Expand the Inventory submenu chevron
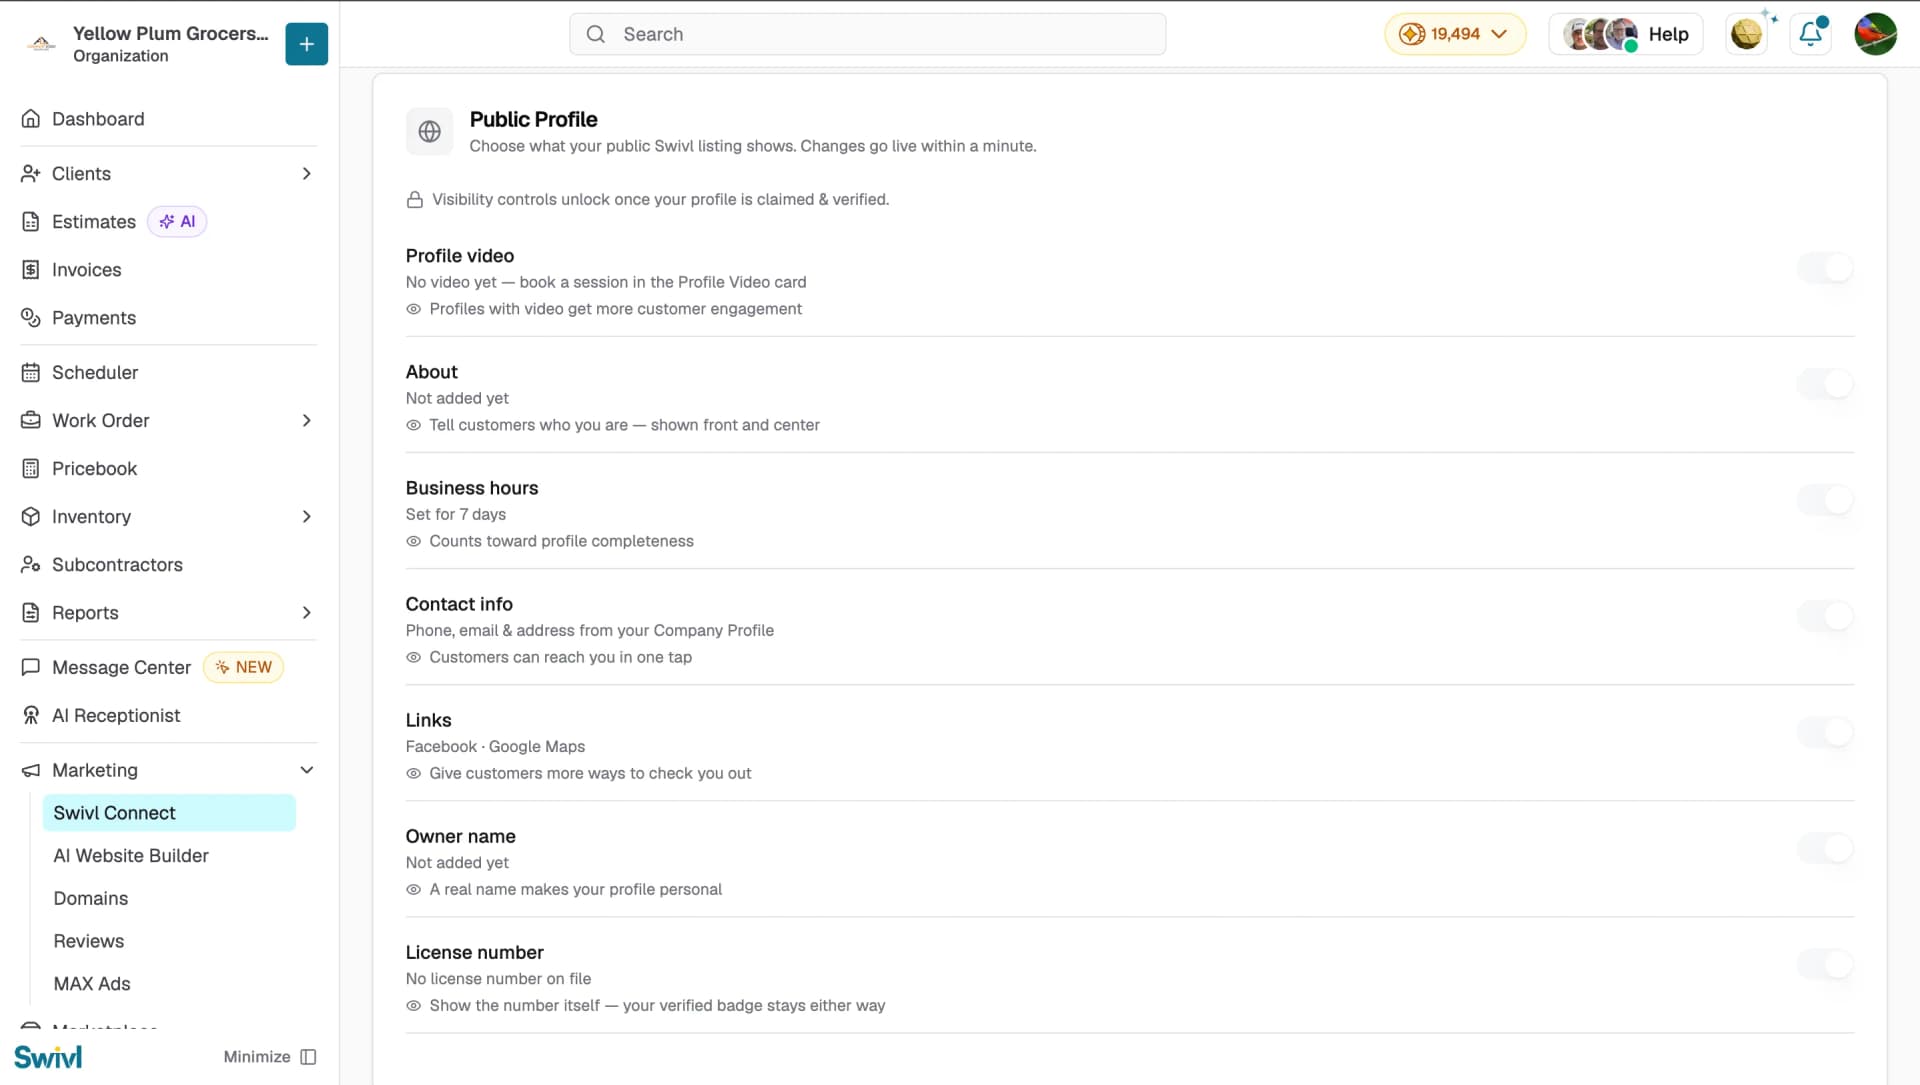1920x1085 pixels. click(x=307, y=517)
